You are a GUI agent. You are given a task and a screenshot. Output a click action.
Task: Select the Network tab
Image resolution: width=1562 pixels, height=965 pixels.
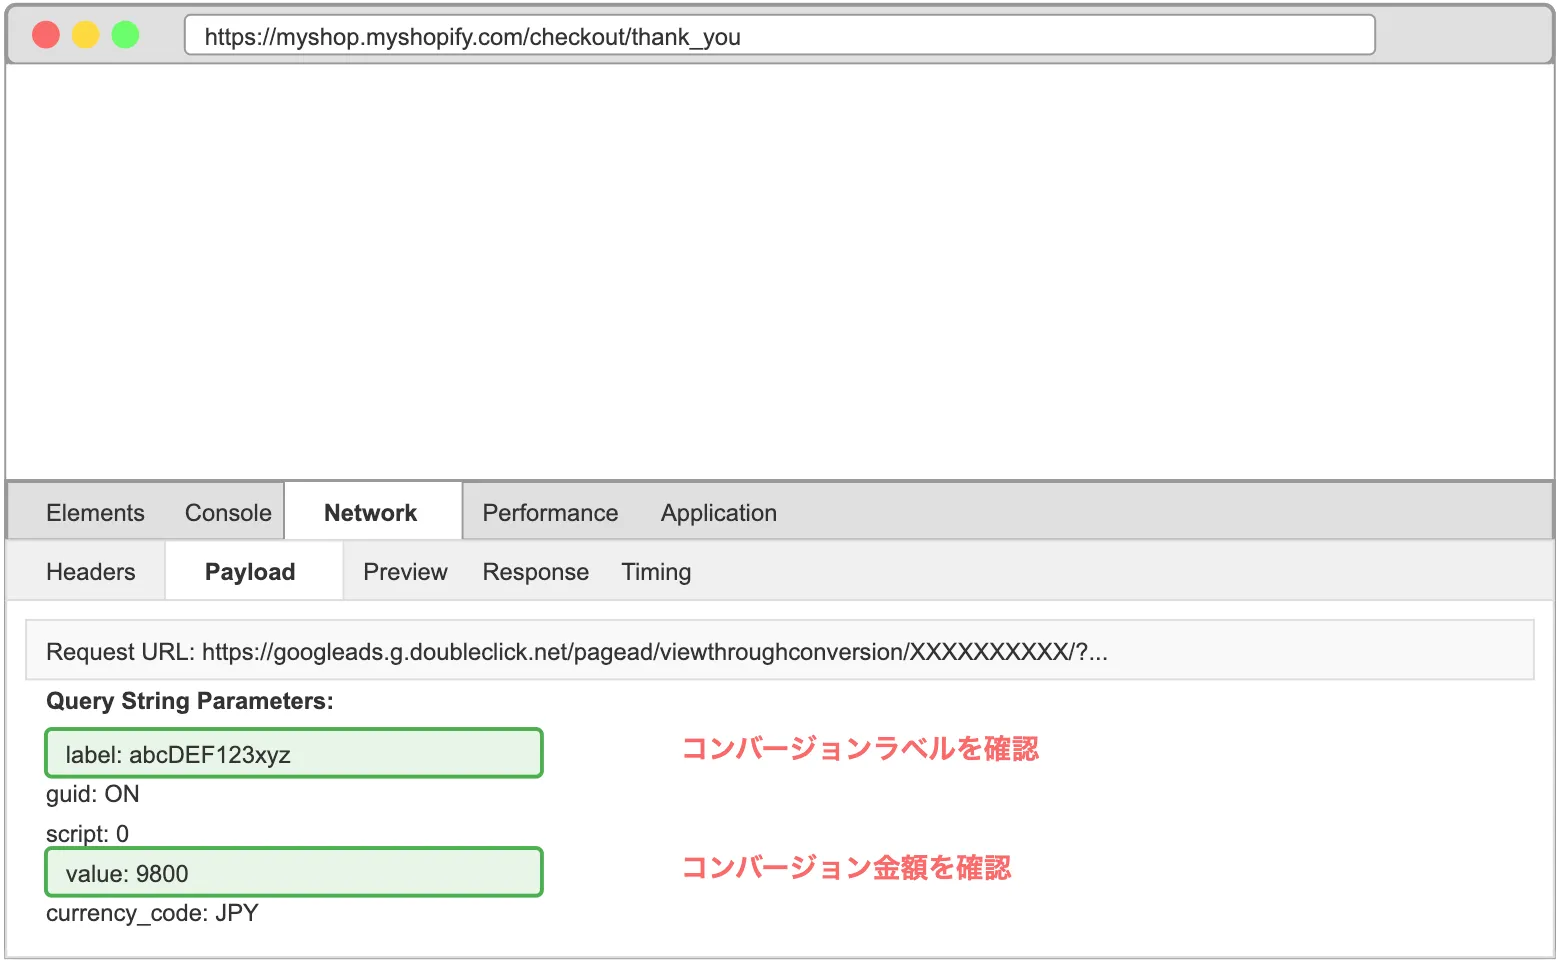click(x=372, y=512)
